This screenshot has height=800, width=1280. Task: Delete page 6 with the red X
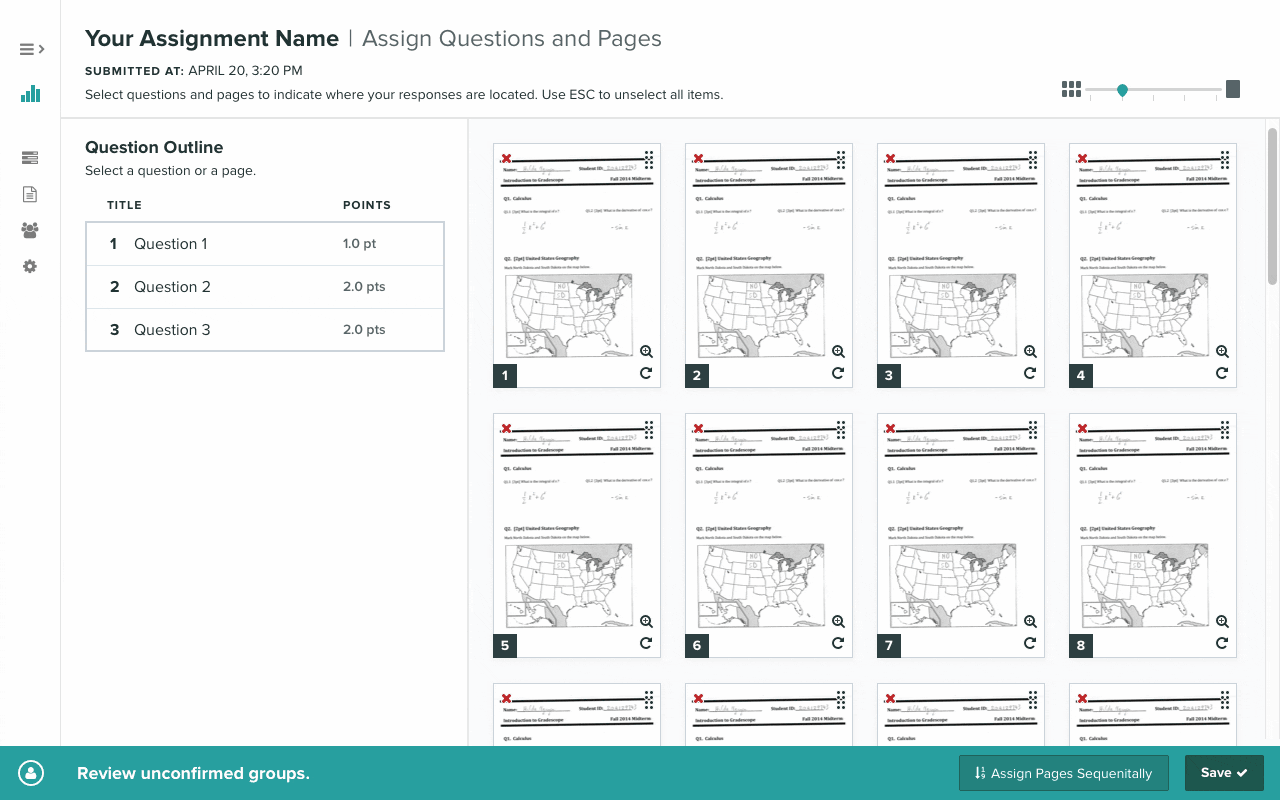(698, 428)
